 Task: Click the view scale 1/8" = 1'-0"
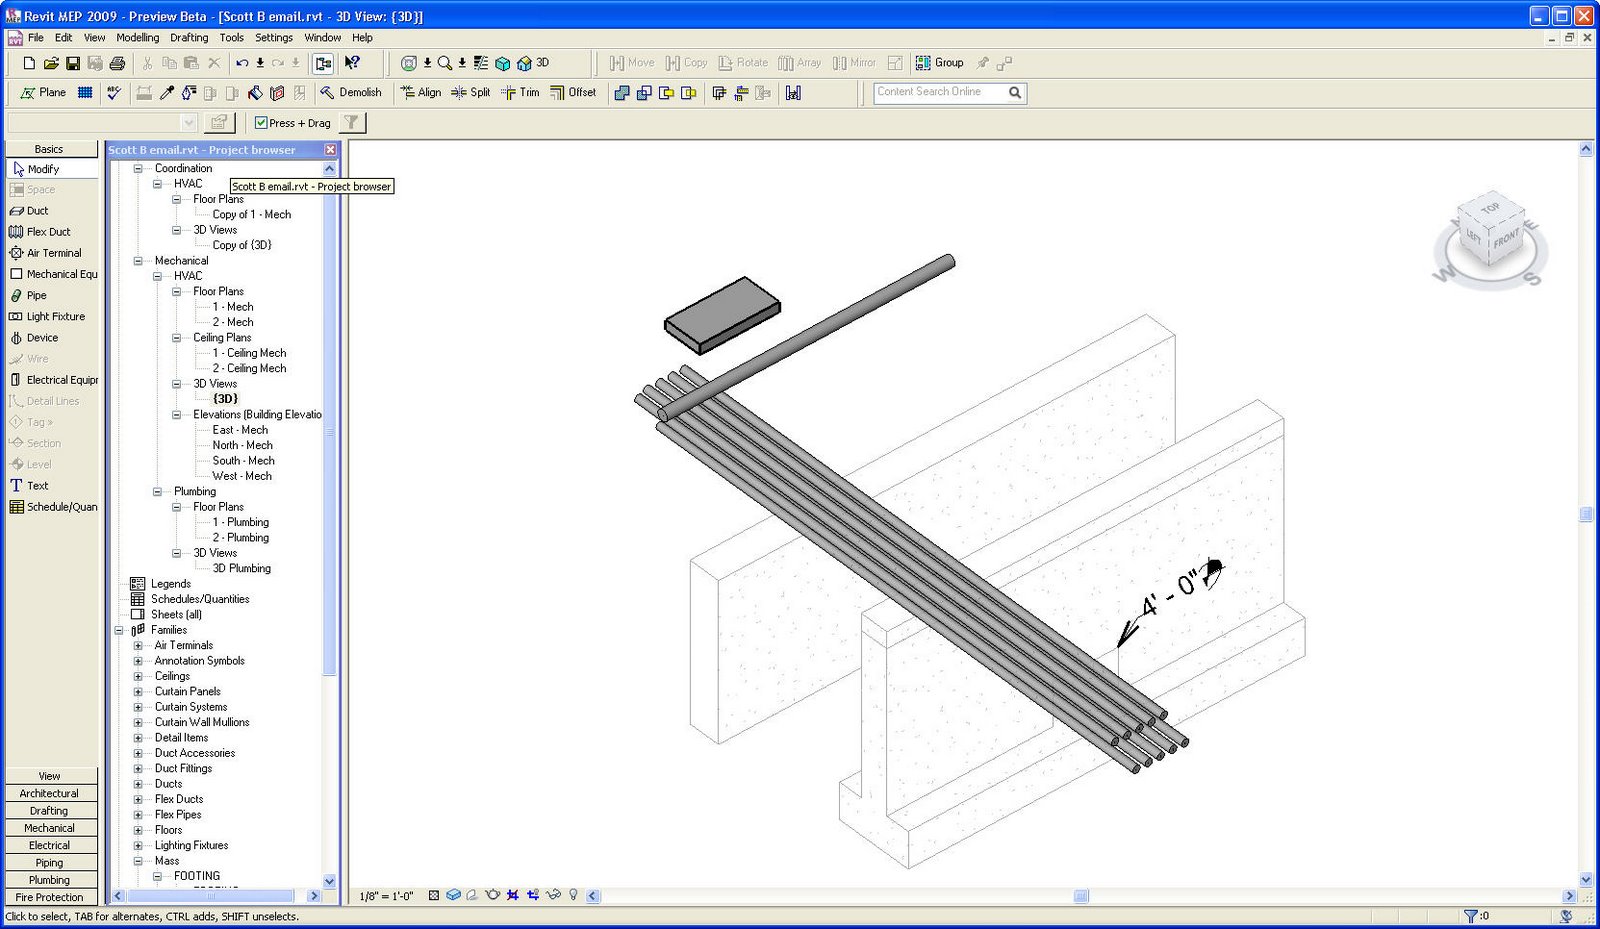coord(386,896)
